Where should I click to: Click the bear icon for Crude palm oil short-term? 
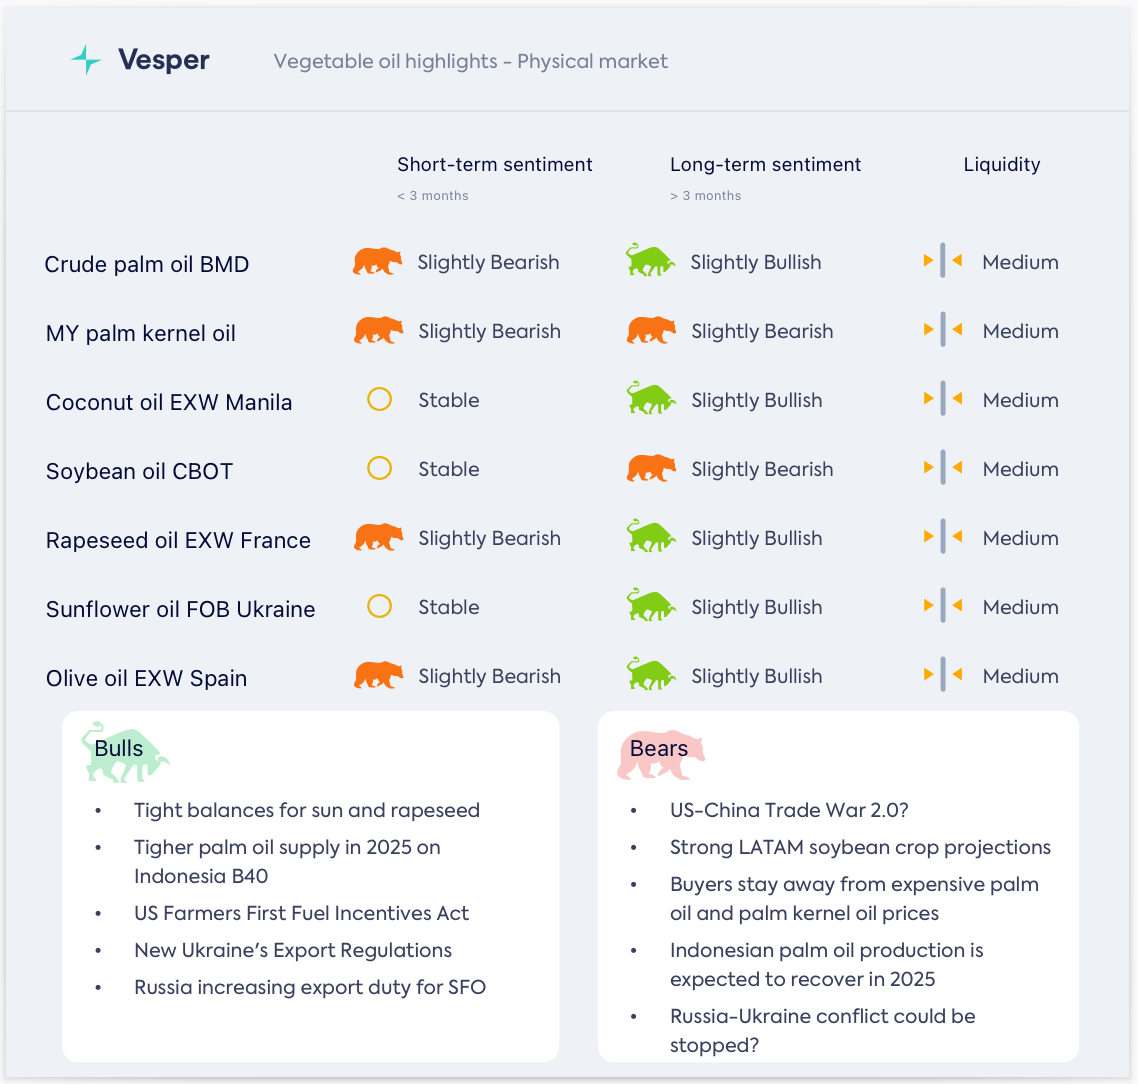pos(377,262)
